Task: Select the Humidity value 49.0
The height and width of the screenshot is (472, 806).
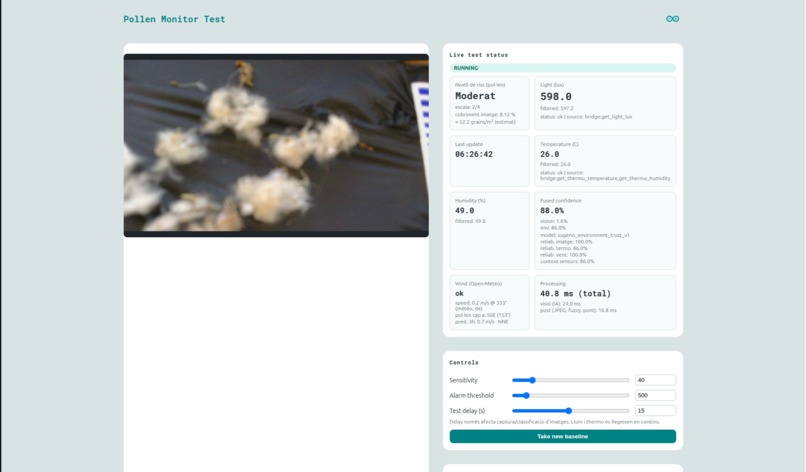Action: (x=465, y=210)
